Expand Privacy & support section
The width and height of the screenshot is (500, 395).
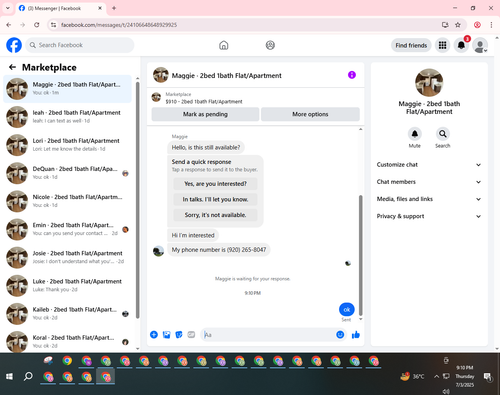coord(429,216)
